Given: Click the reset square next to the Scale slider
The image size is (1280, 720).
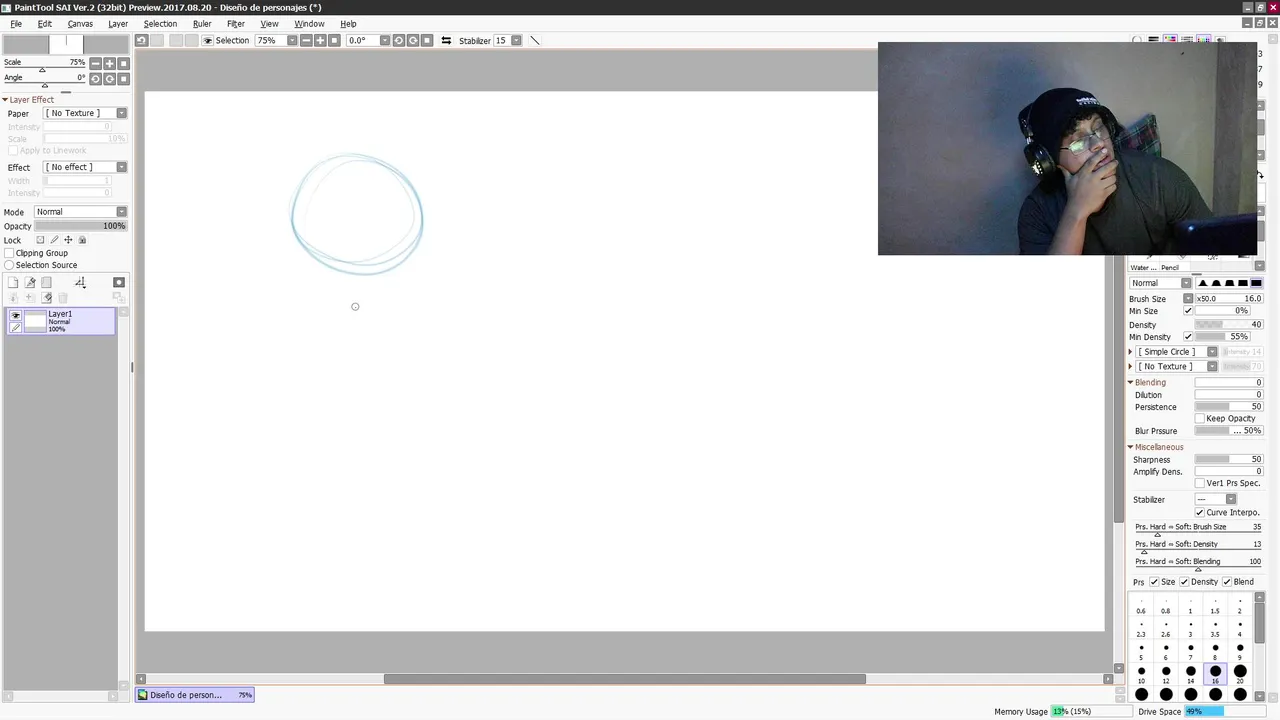Looking at the screenshot, I should (x=123, y=63).
